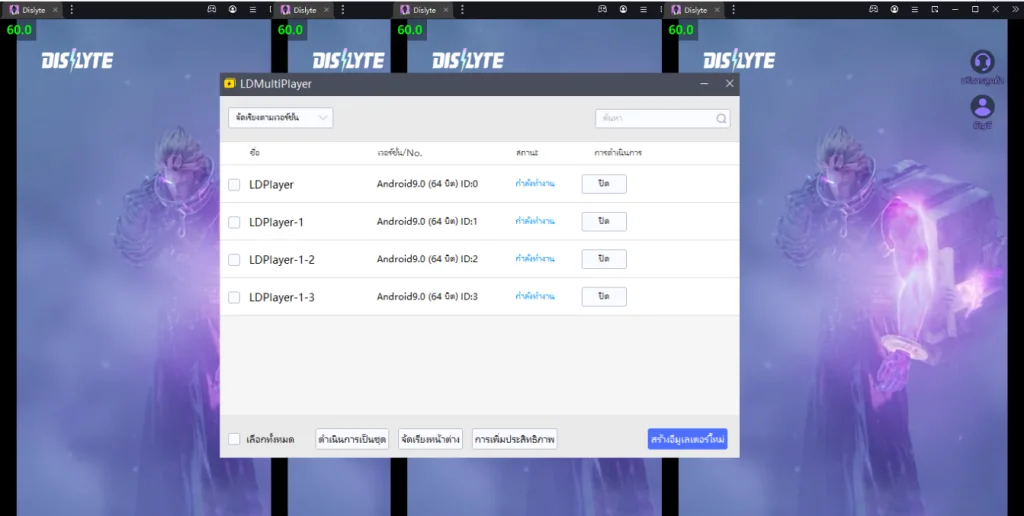Click ปิด button for LDPlayer-1-3 row

point(604,297)
